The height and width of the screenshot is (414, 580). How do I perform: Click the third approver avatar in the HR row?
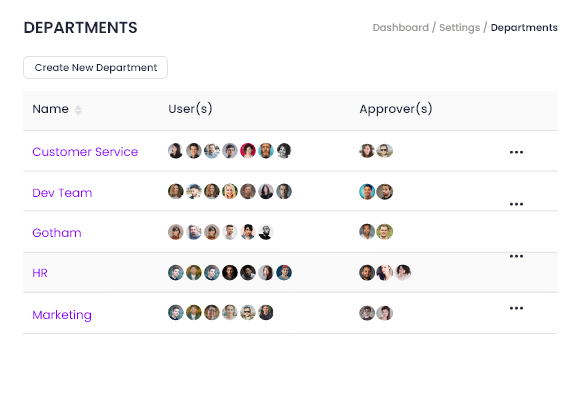pos(403,273)
